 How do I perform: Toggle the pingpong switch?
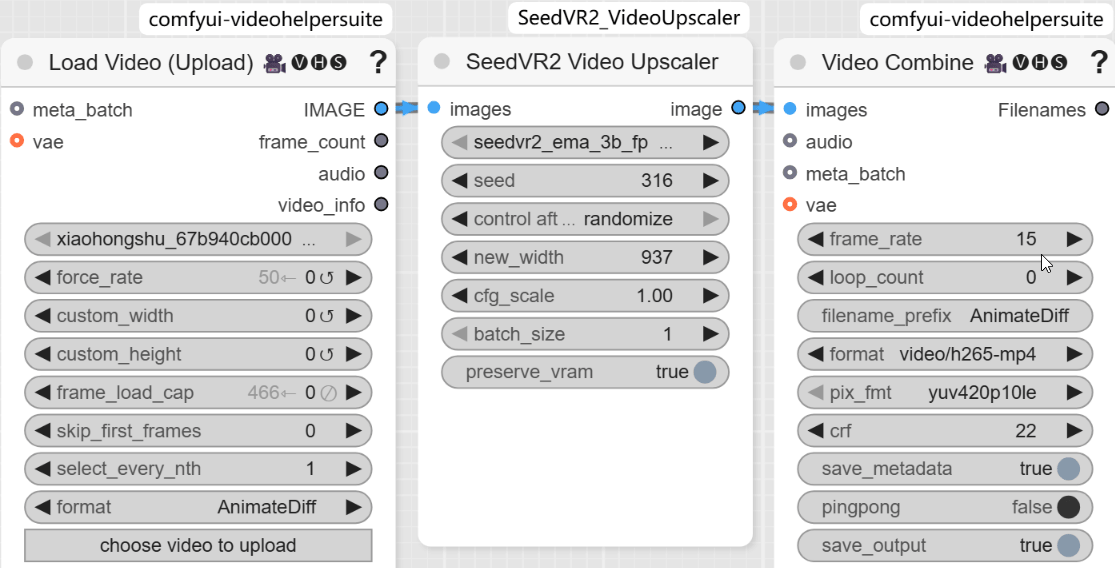pyautogui.click(x=1068, y=507)
